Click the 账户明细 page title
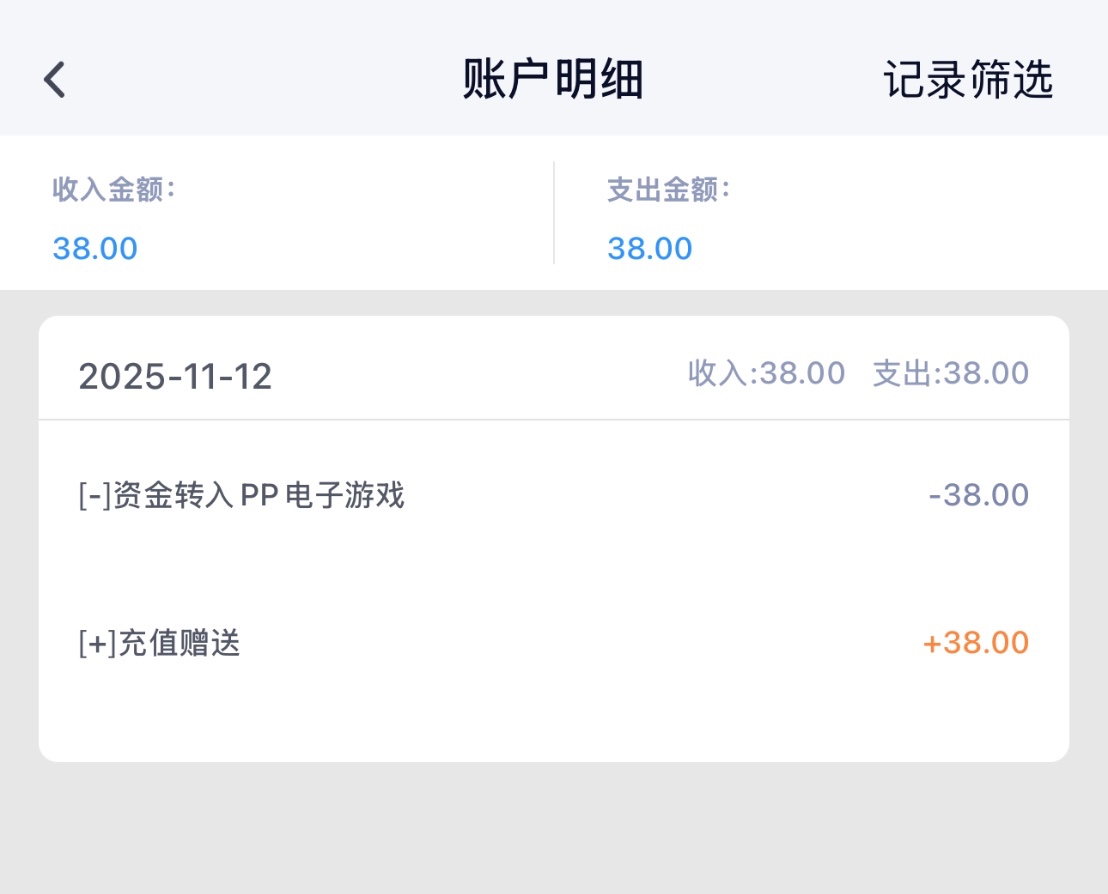This screenshot has width=1108, height=894. (553, 80)
